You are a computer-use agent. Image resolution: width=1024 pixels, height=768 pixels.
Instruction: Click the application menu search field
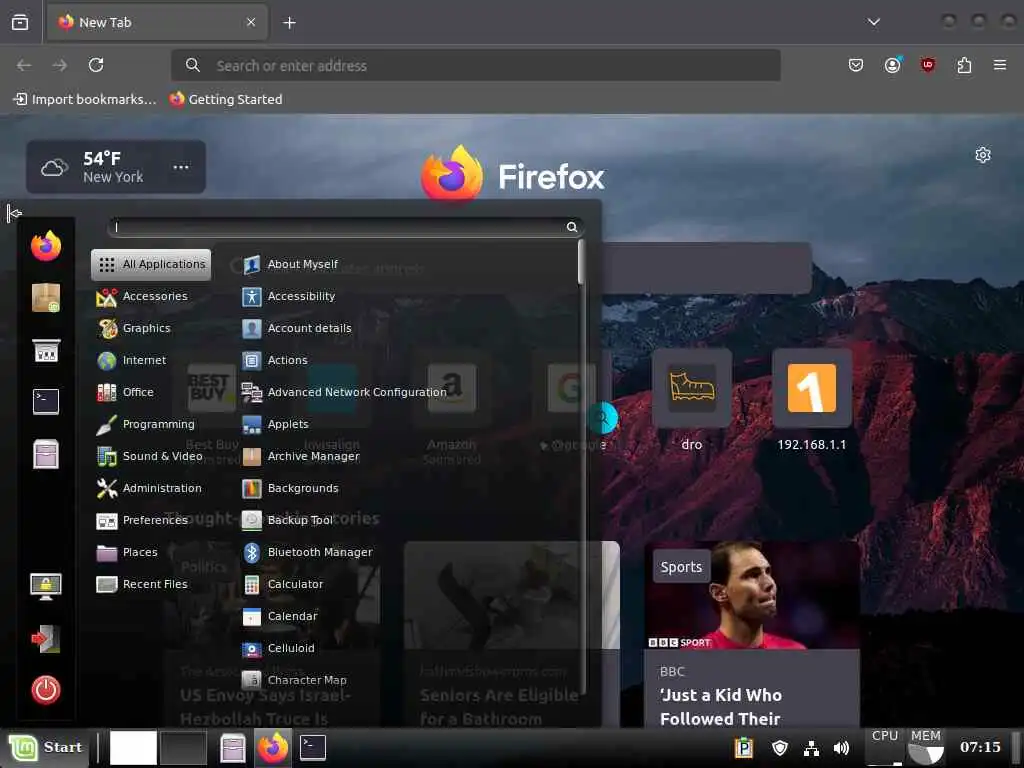point(345,227)
